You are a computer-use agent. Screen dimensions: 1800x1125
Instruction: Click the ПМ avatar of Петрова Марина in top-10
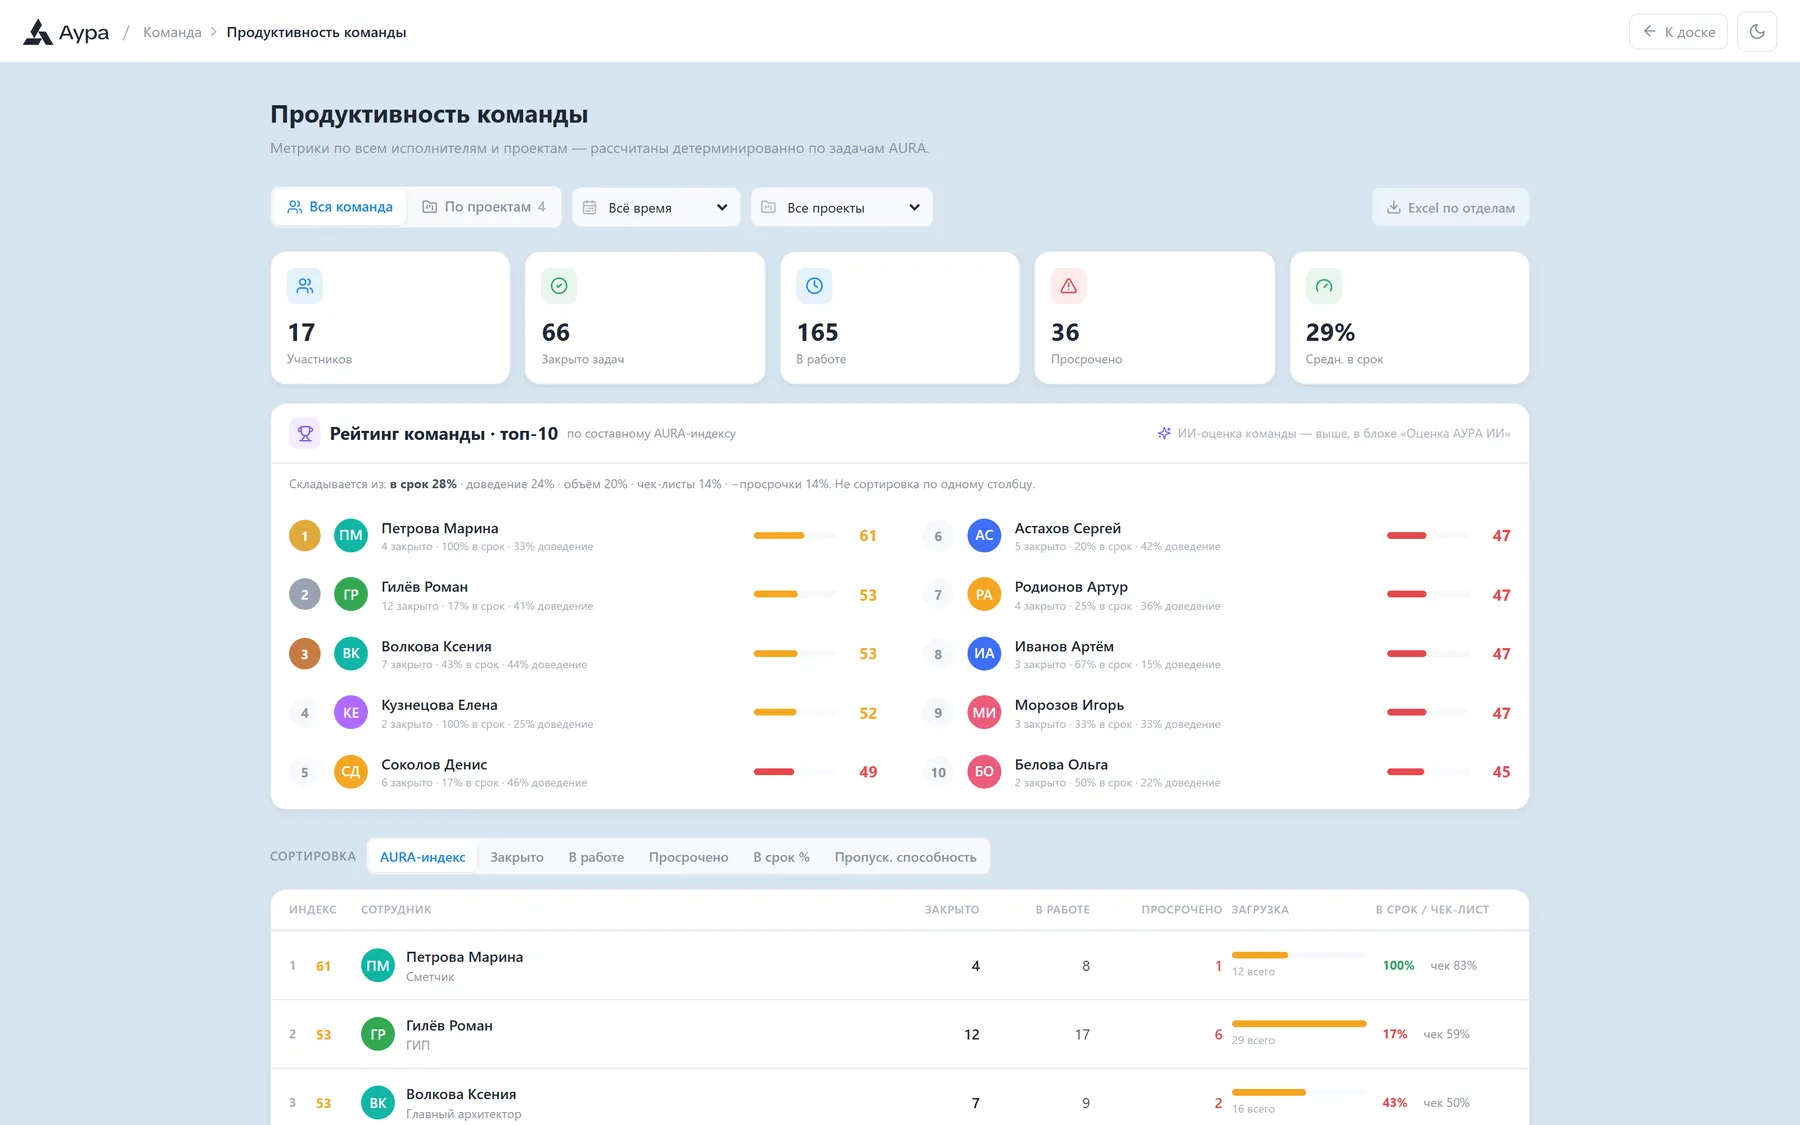pos(351,536)
